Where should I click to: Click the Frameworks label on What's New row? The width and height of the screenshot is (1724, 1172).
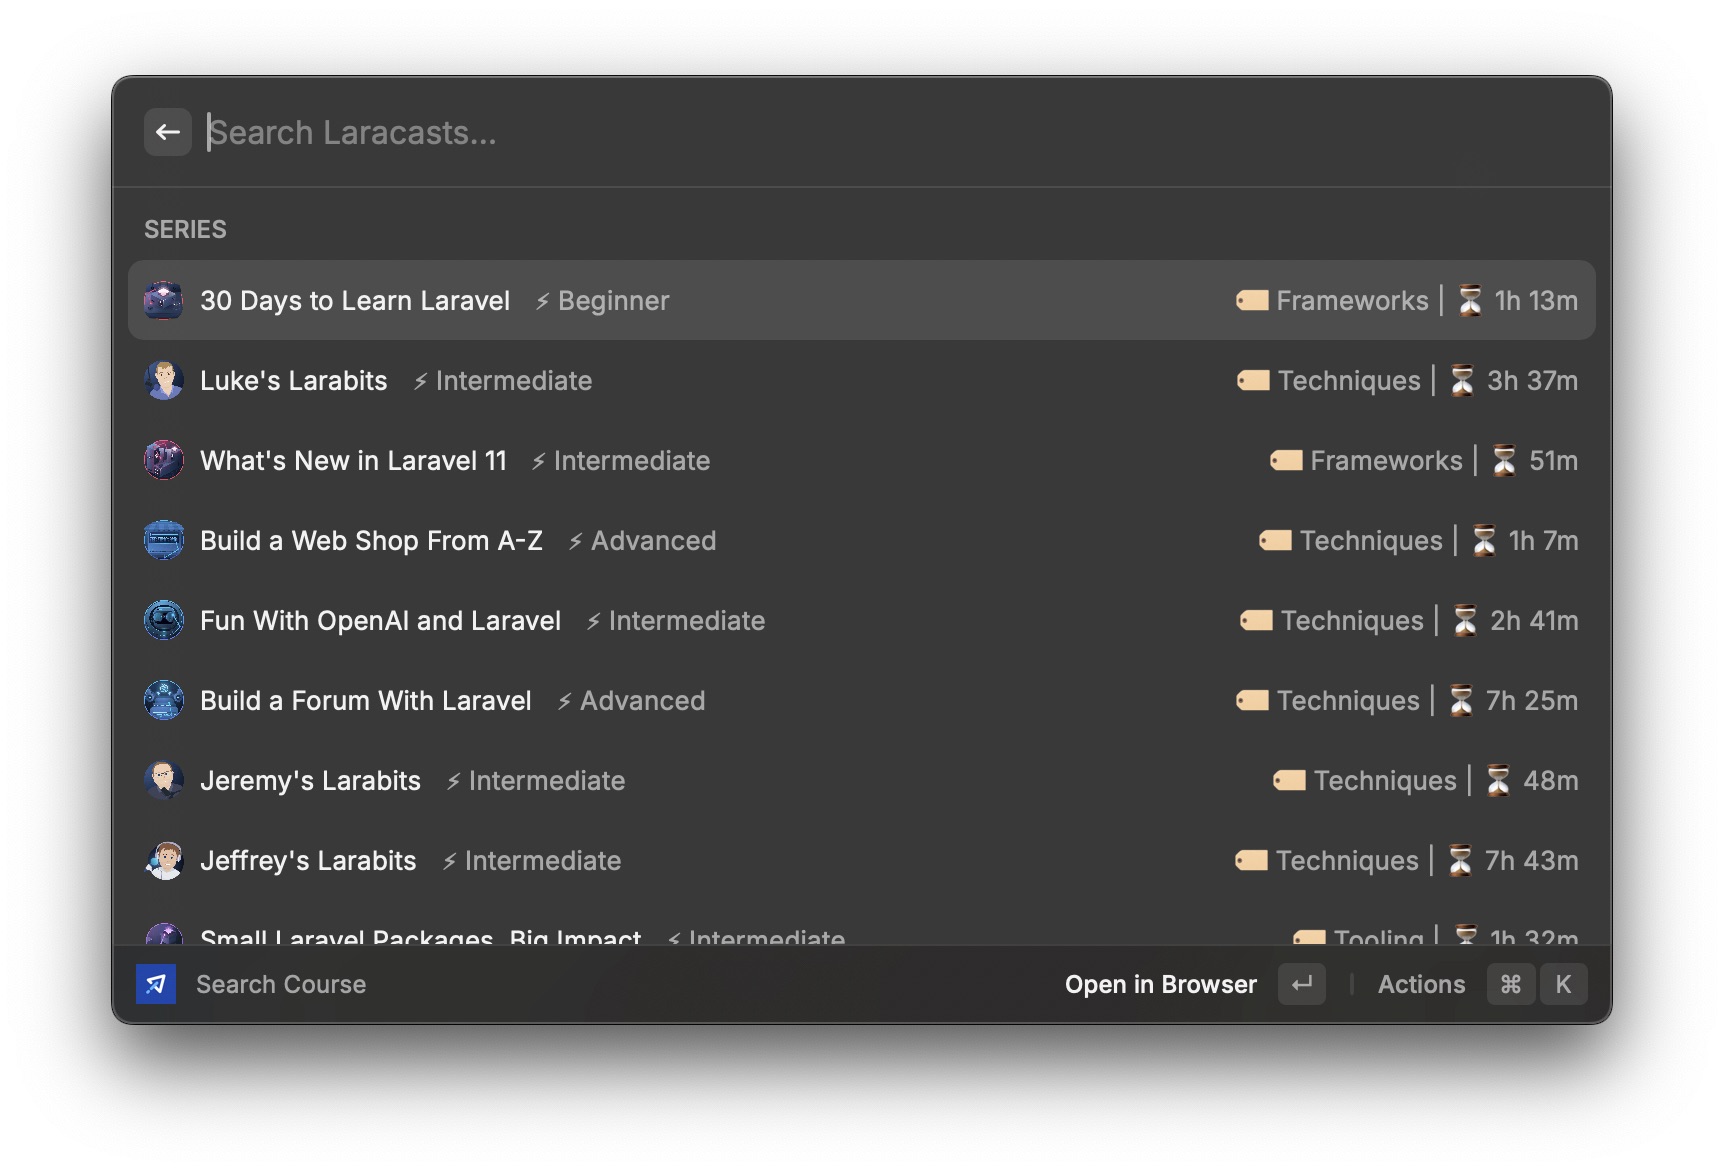coord(1386,460)
